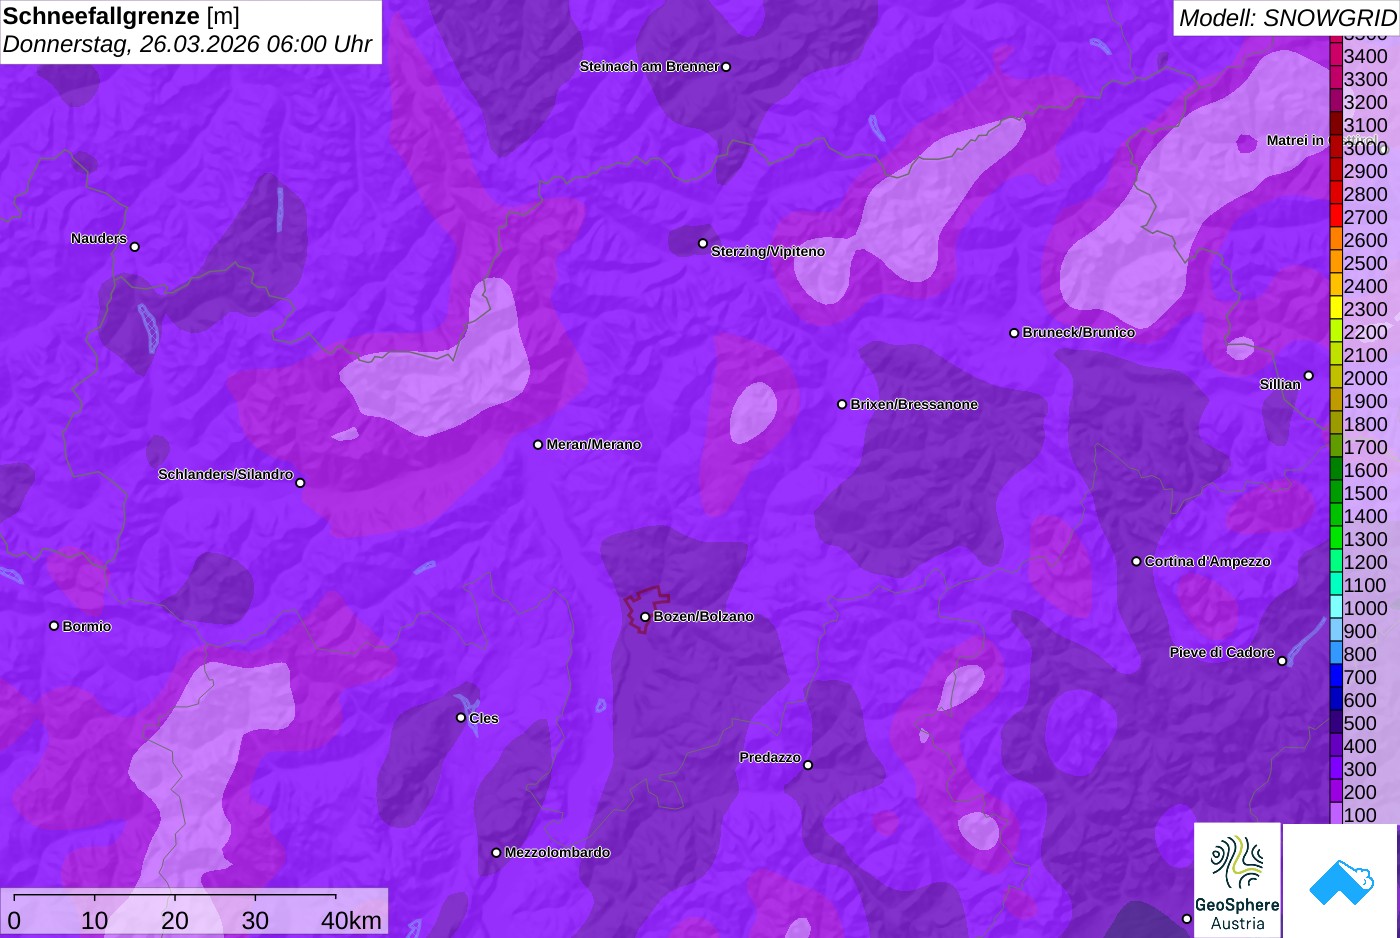This screenshot has height=938, width=1400.
Task: Click the 10 mark on scale bar
Action: pos(95,920)
